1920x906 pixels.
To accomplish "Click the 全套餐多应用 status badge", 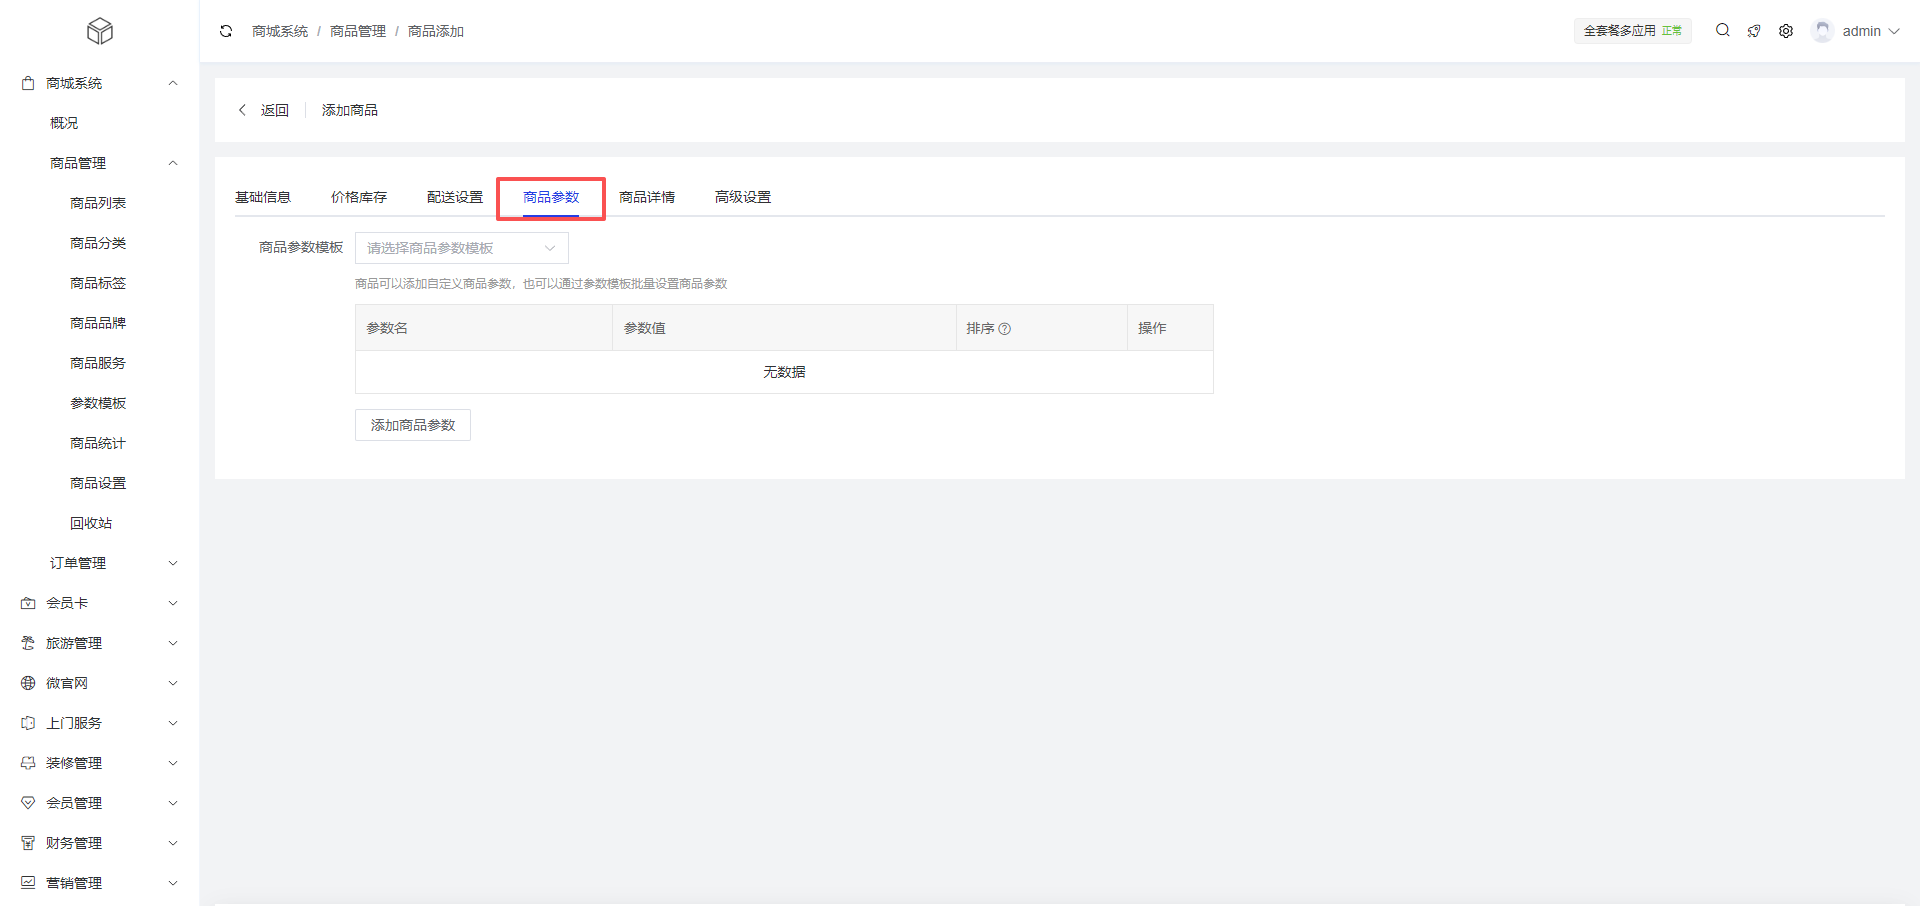I will pyautogui.click(x=1633, y=31).
